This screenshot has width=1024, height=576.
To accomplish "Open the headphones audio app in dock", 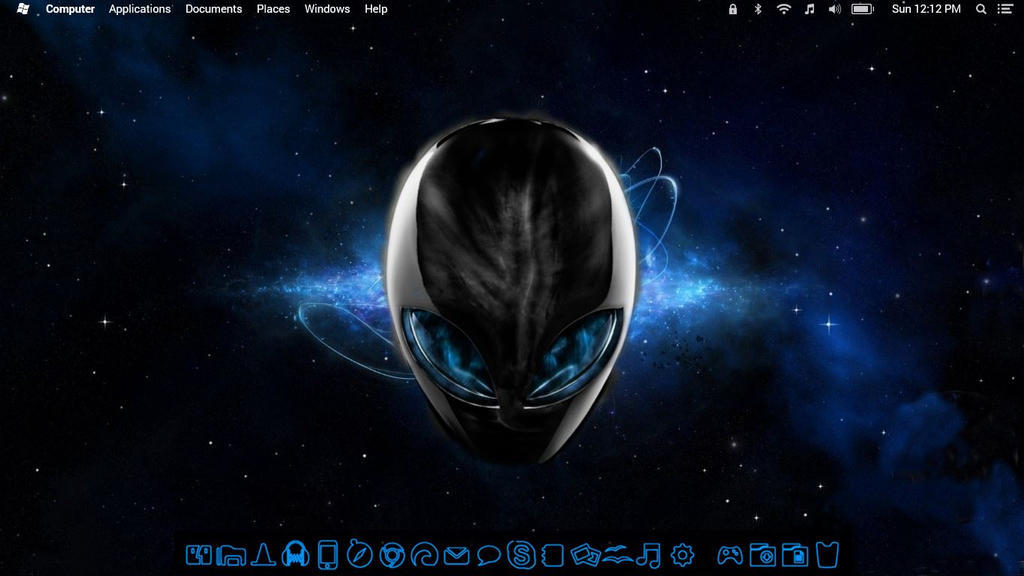I will [295, 554].
